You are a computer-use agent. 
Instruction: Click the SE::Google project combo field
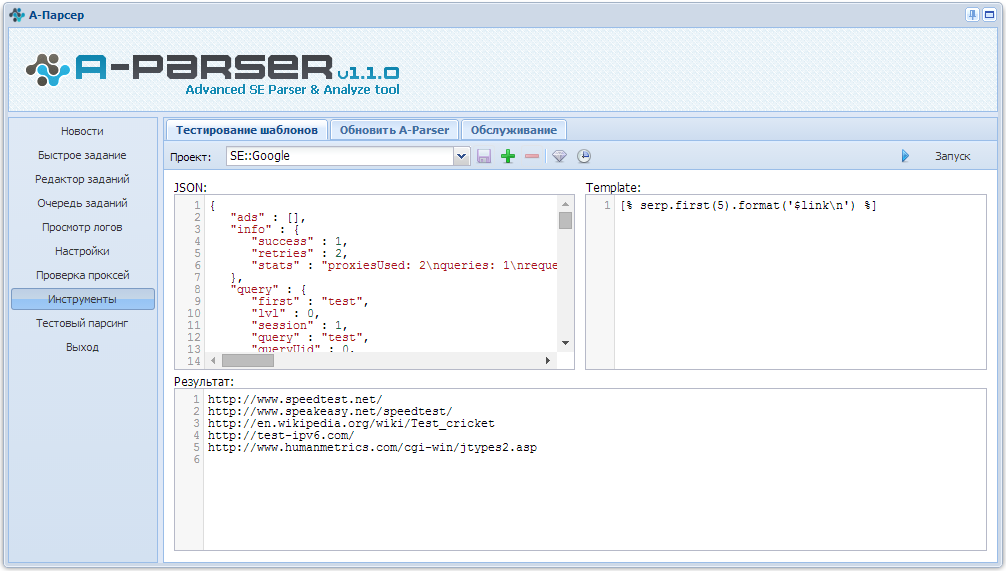[340, 156]
